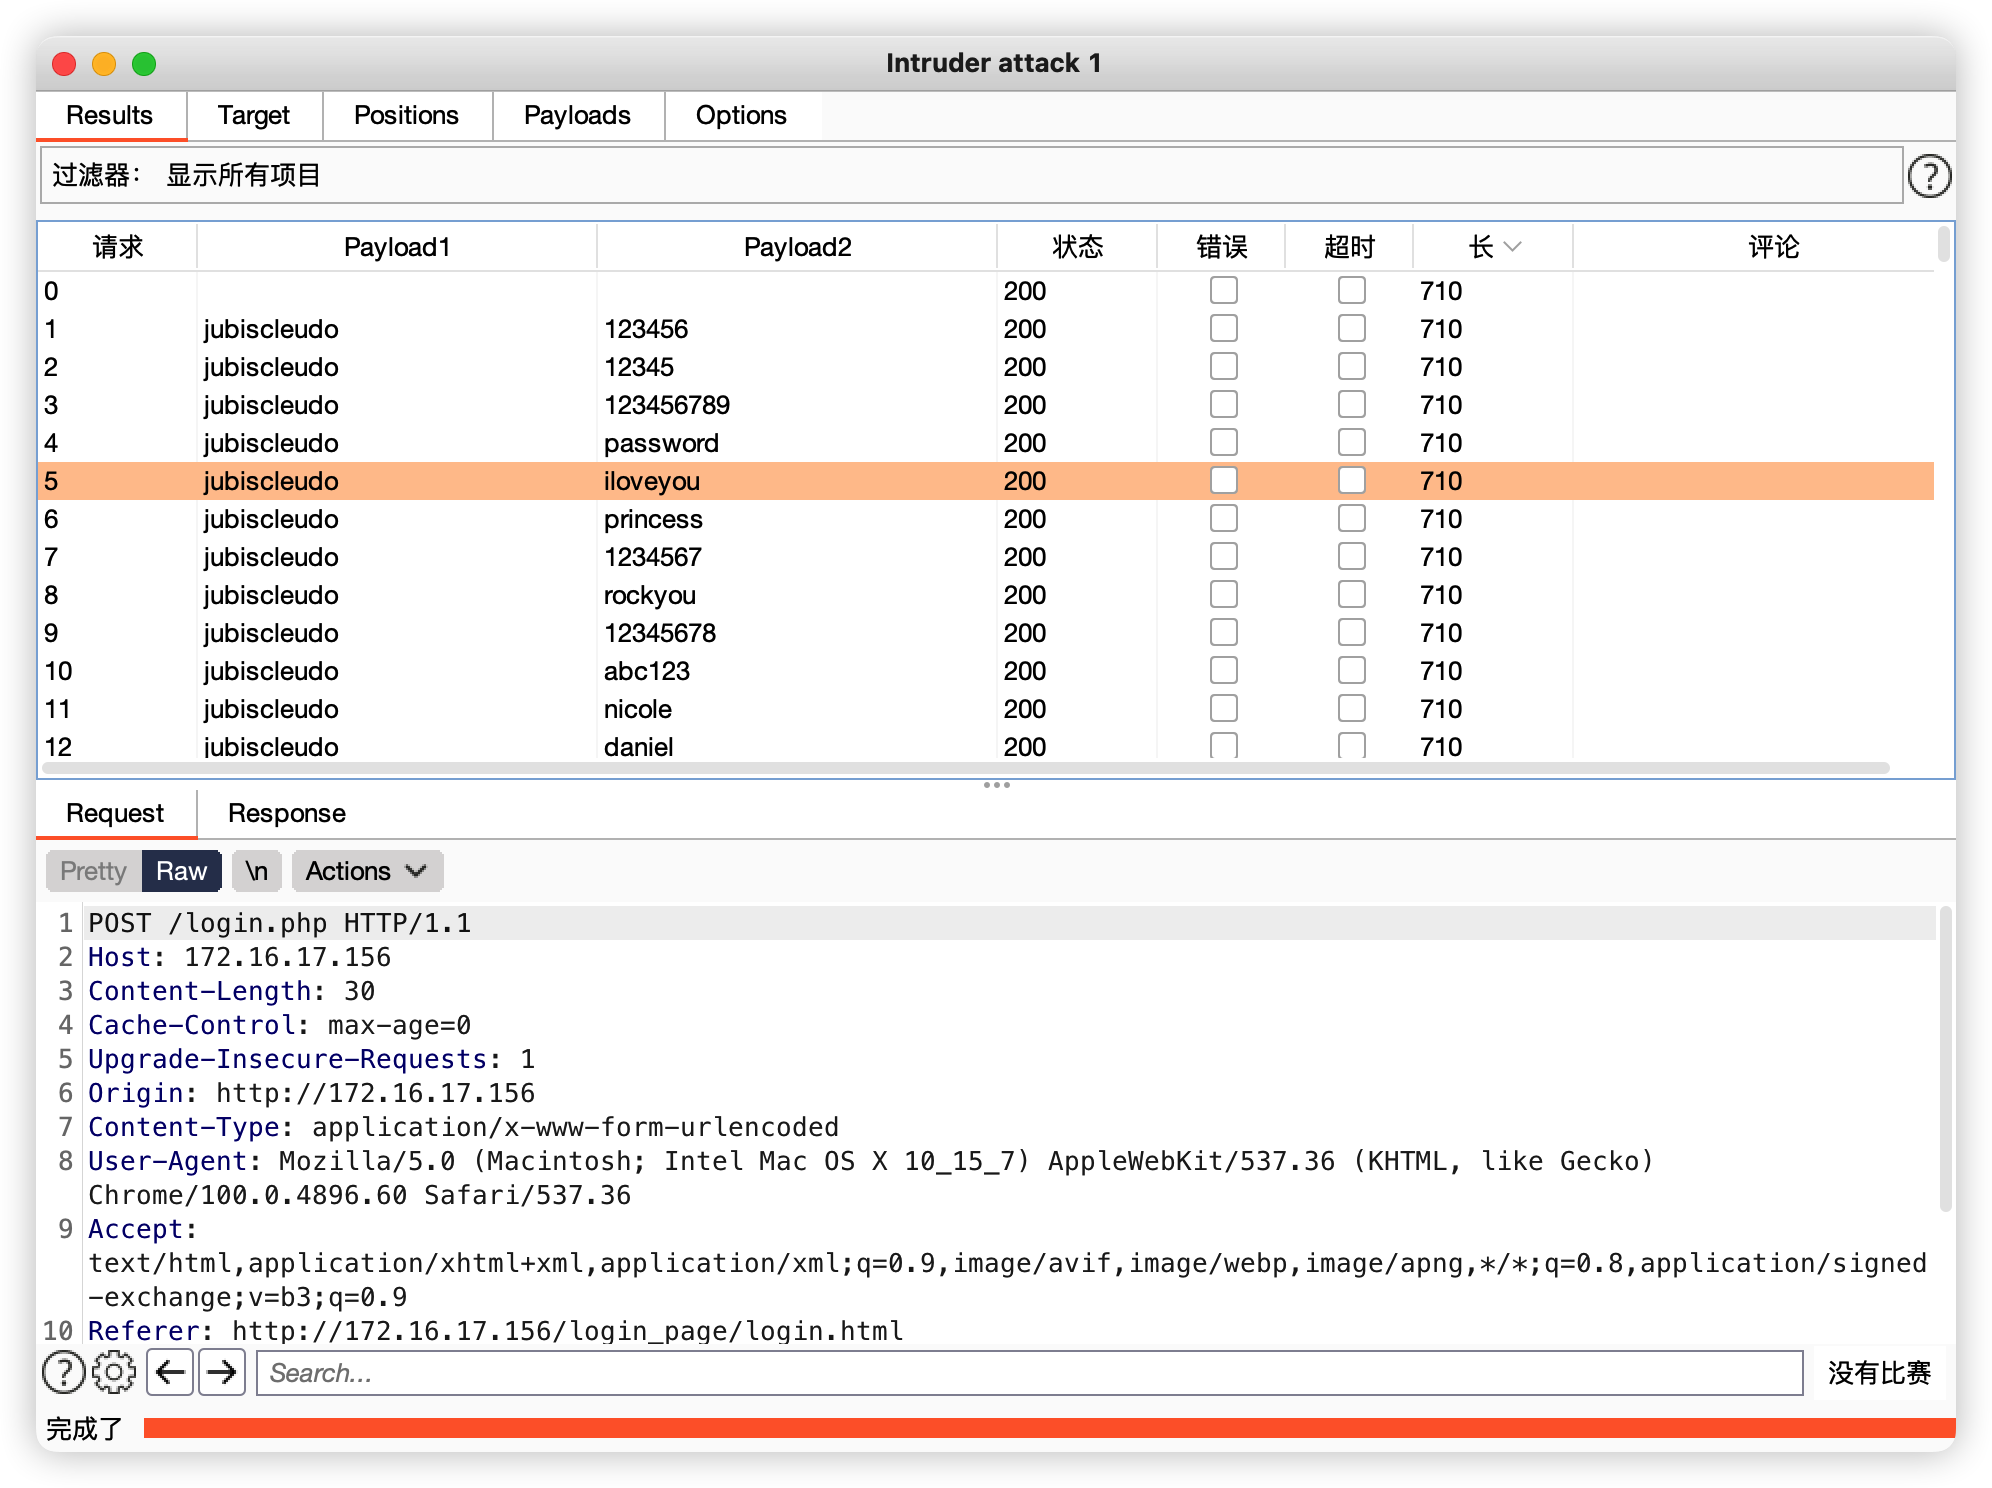Screen dimensions: 1992x1488
Task: Click the Search input field
Action: pyautogui.click(x=1030, y=1372)
